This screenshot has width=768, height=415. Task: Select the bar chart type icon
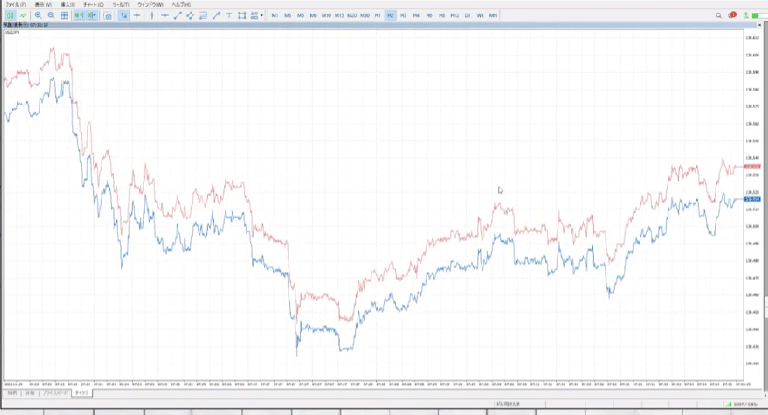point(10,16)
